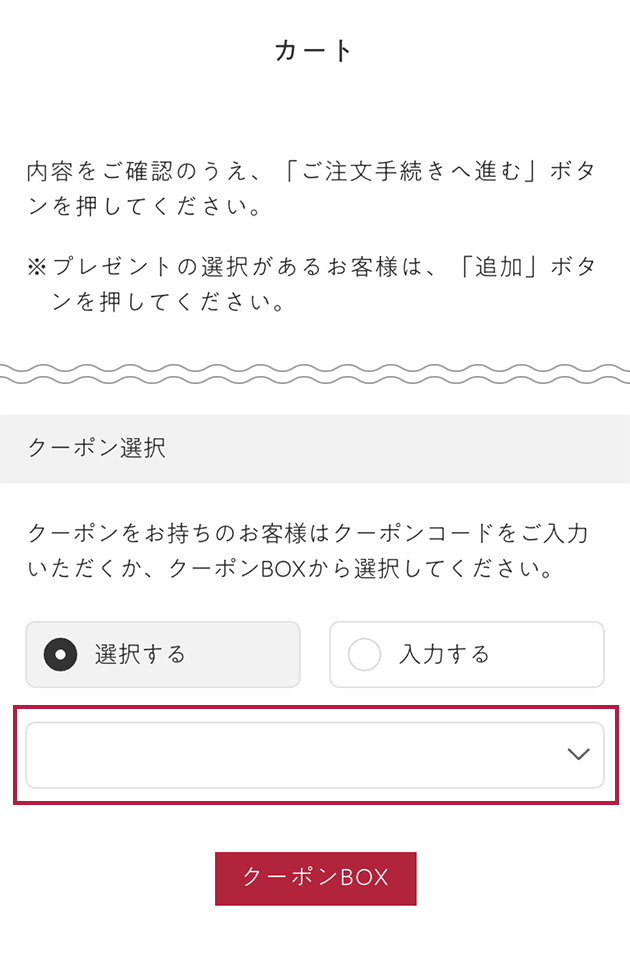Choose the 入力する radio option

(x=466, y=655)
